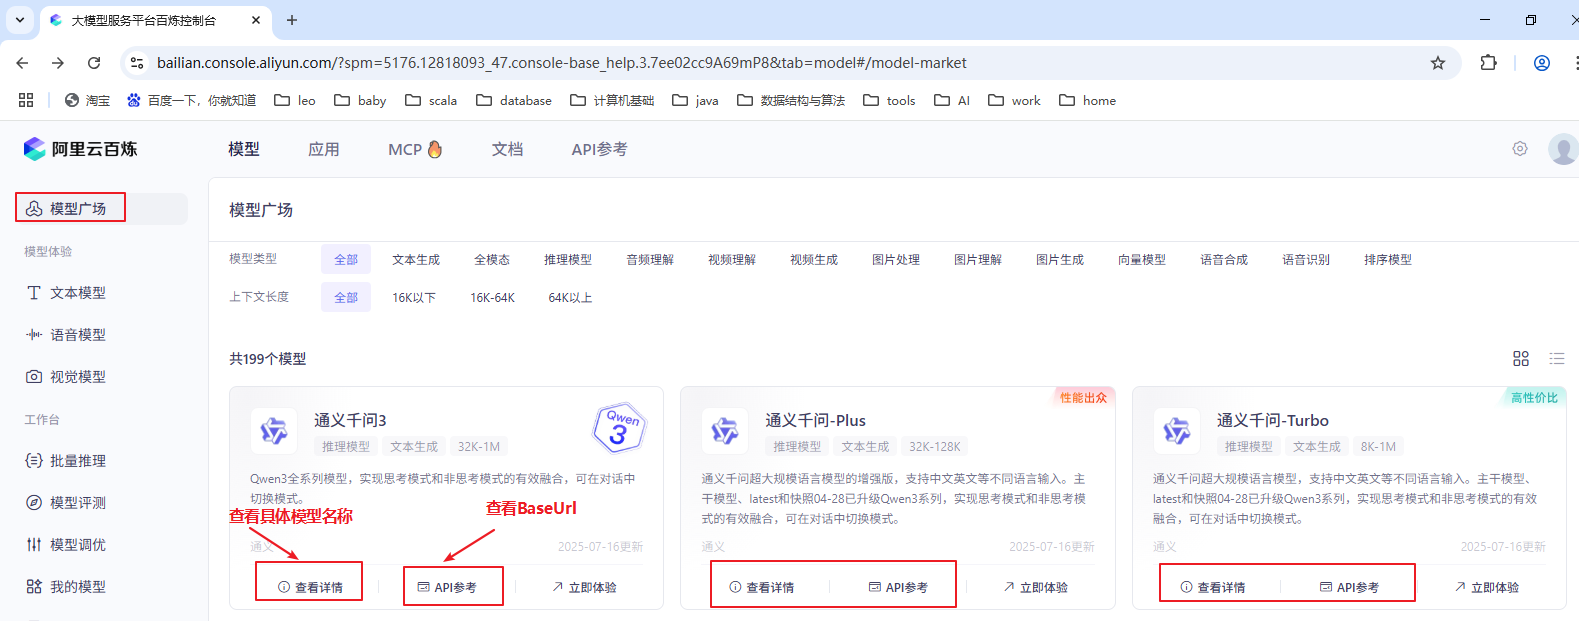Expand the scala bookmark folder
The width and height of the screenshot is (1579, 621).
[x=431, y=100]
